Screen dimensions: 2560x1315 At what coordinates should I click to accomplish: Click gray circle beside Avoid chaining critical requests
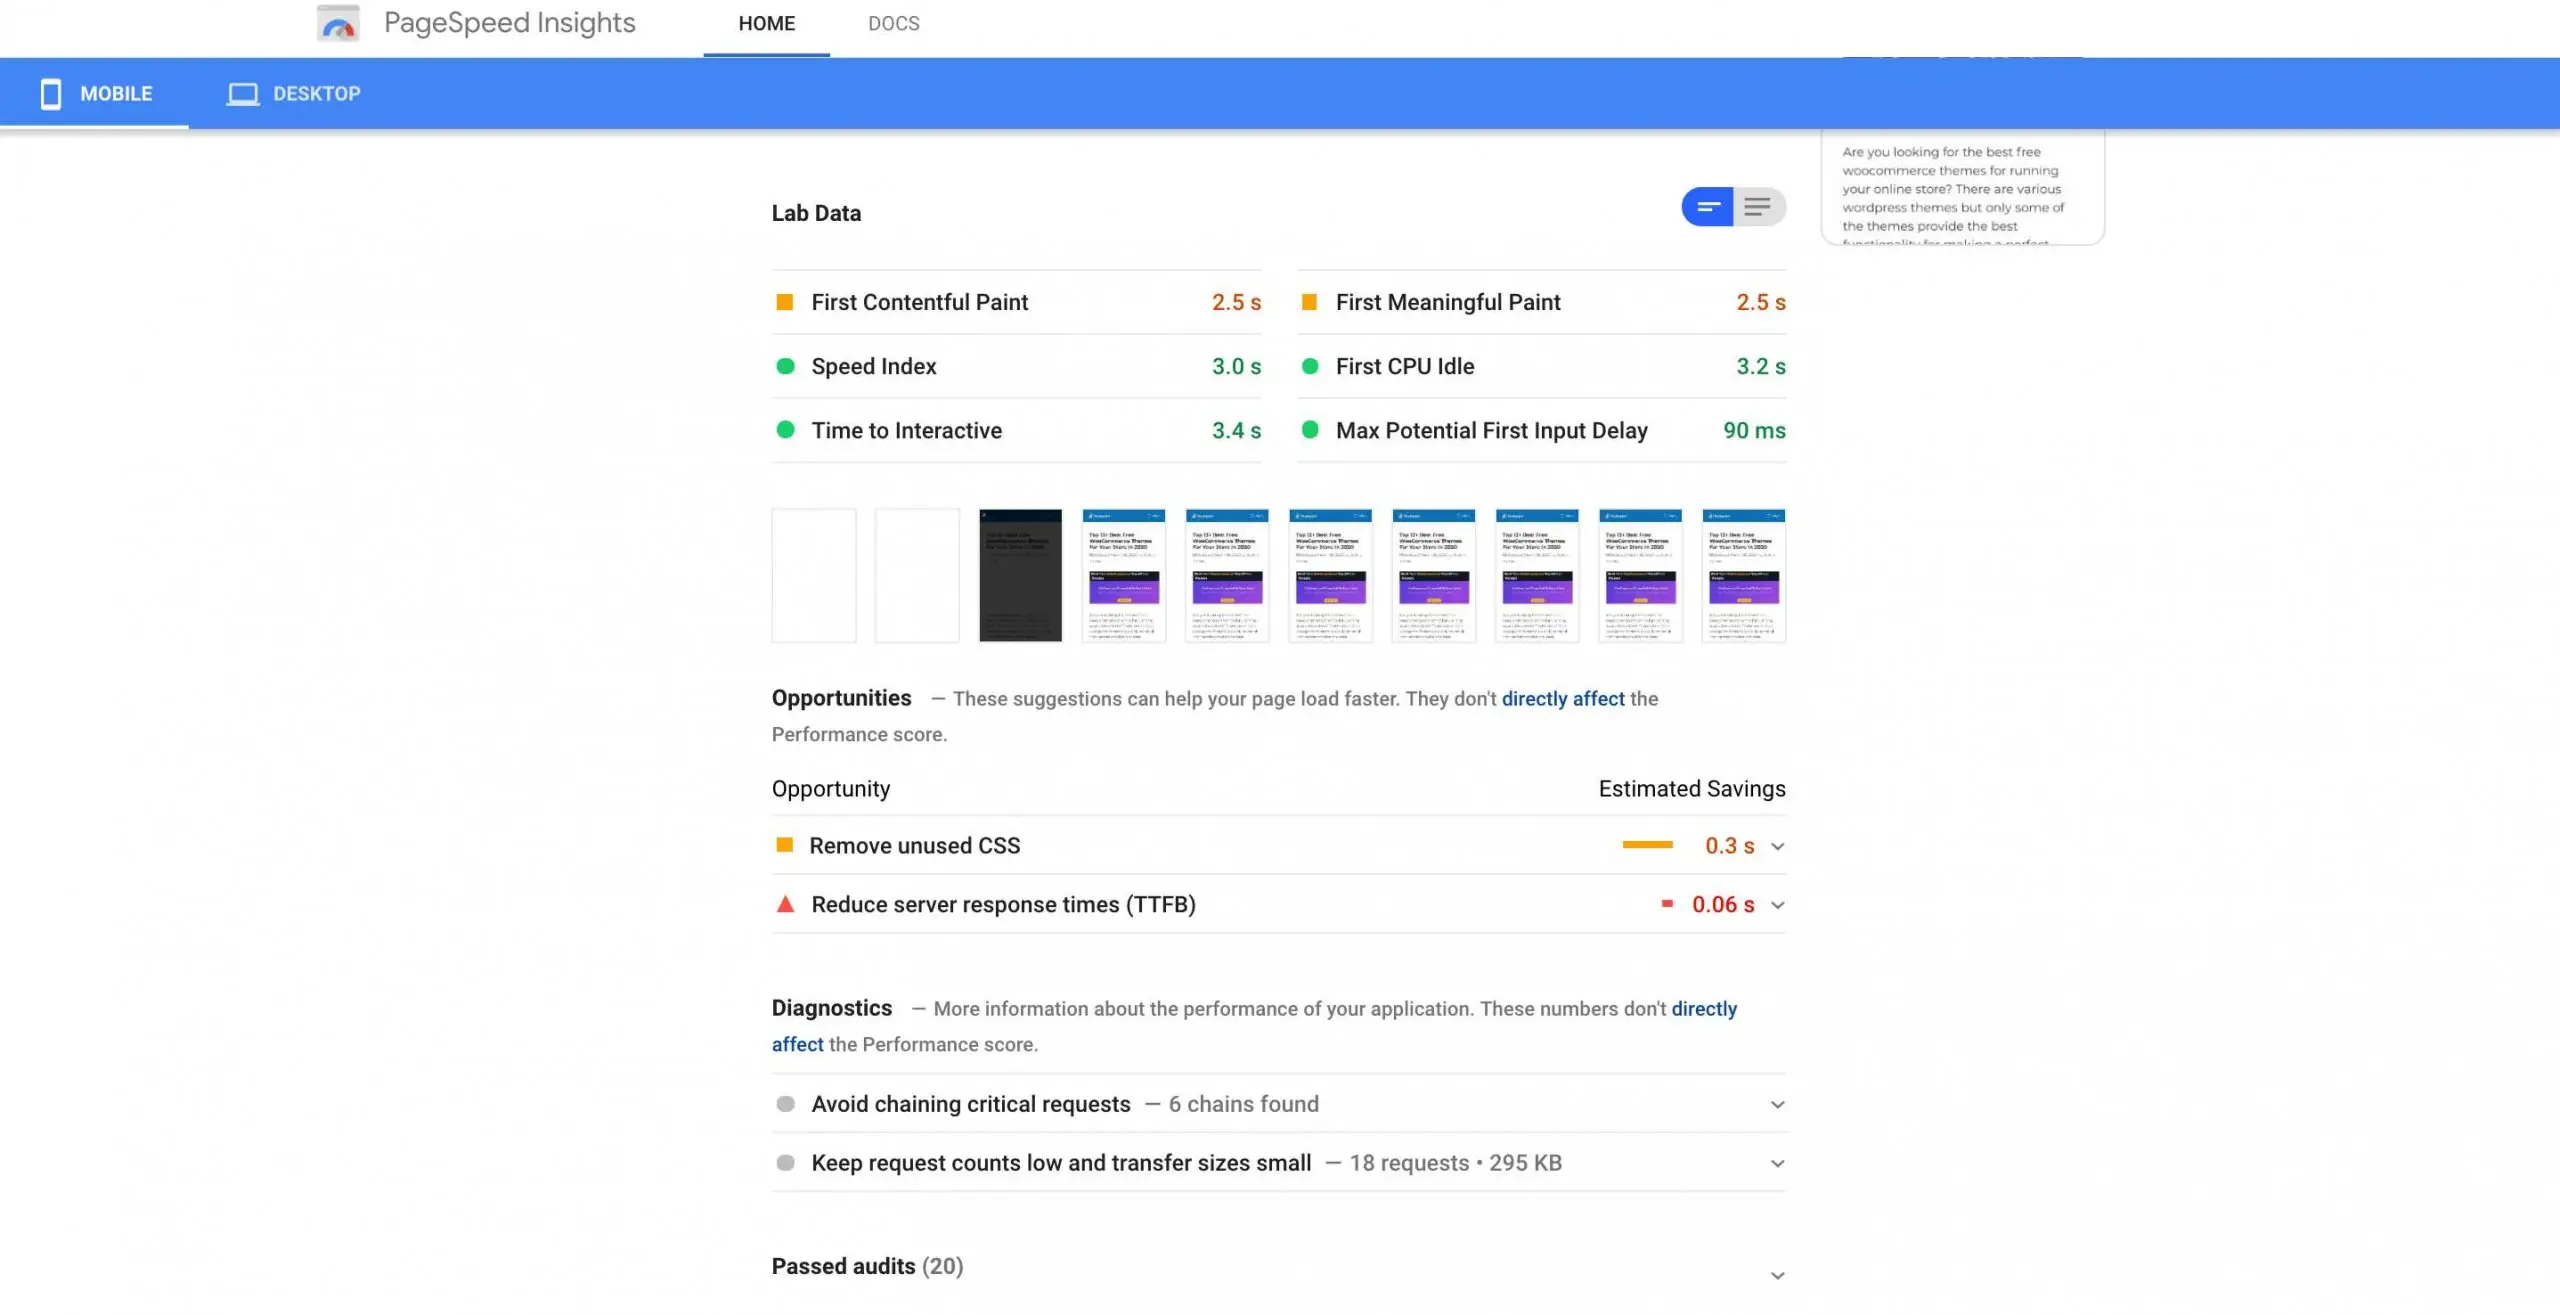click(x=785, y=1104)
